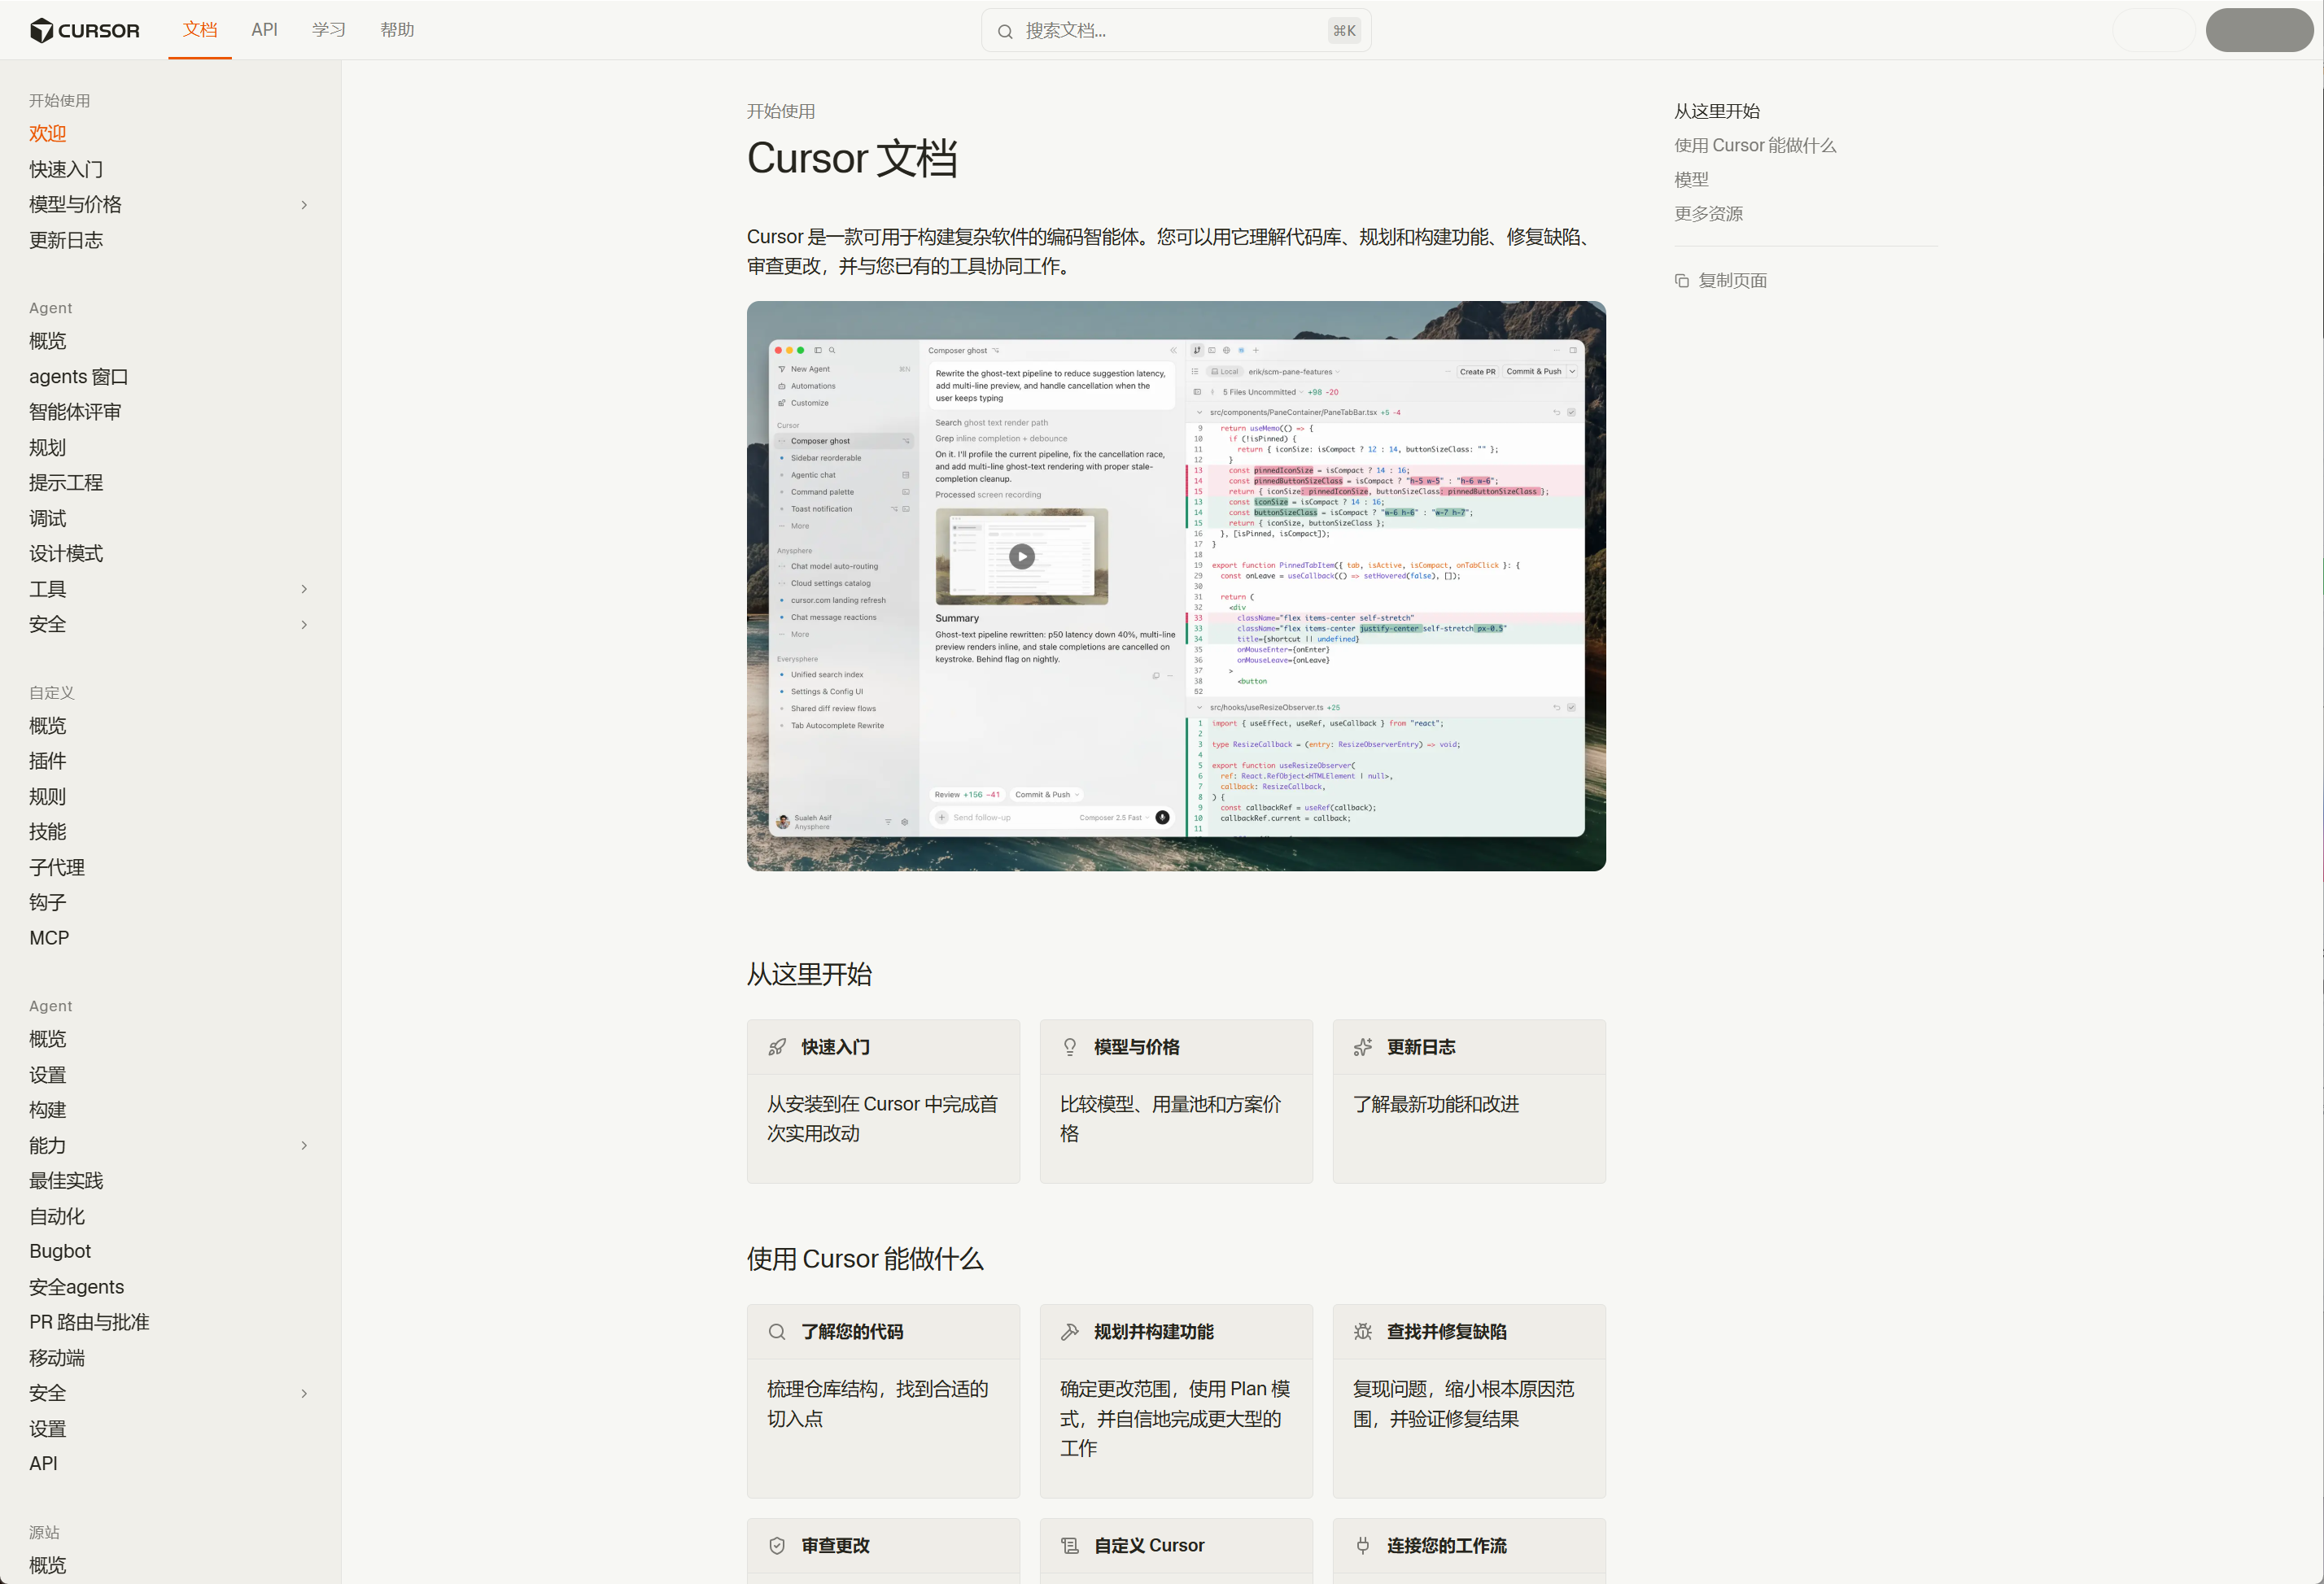Jump to 从这里开始 in the right outline

tap(1717, 111)
